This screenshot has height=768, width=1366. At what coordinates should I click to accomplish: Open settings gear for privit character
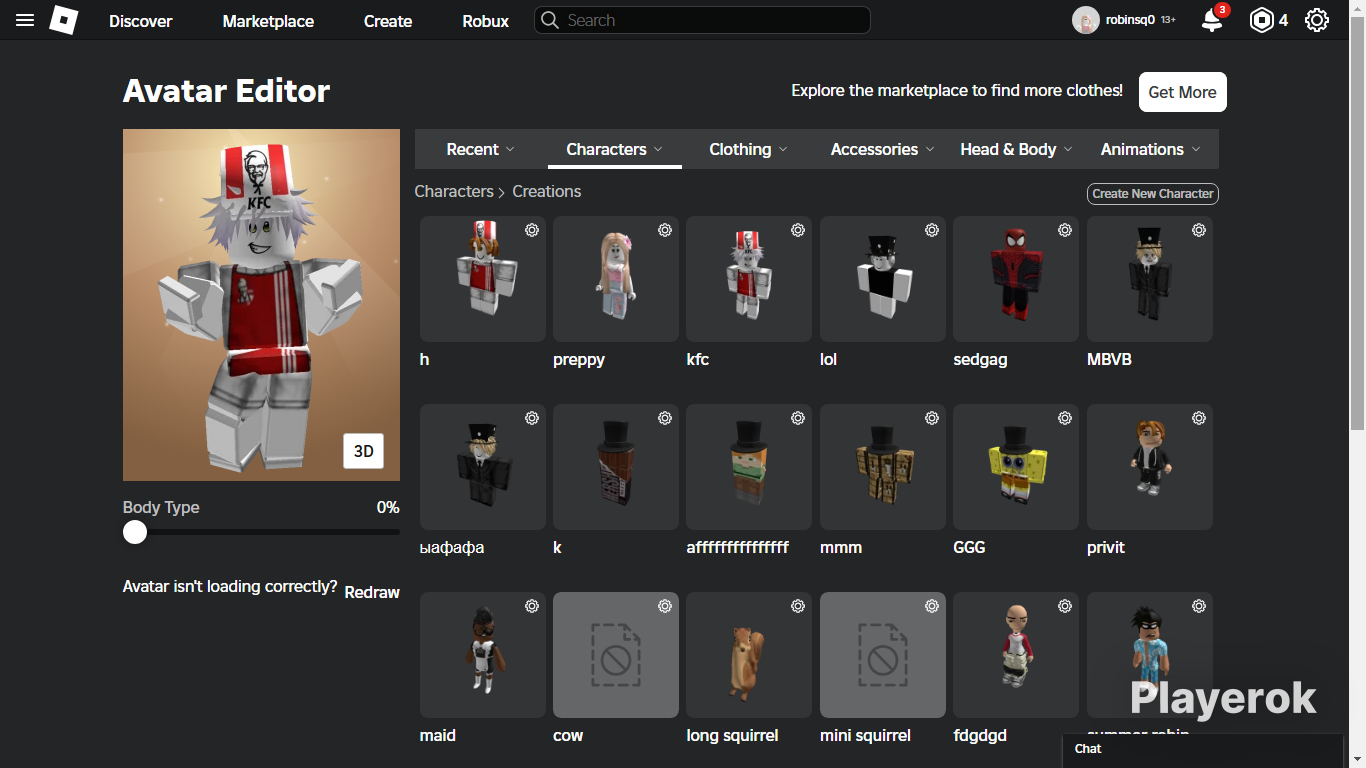tap(1199, 418)
